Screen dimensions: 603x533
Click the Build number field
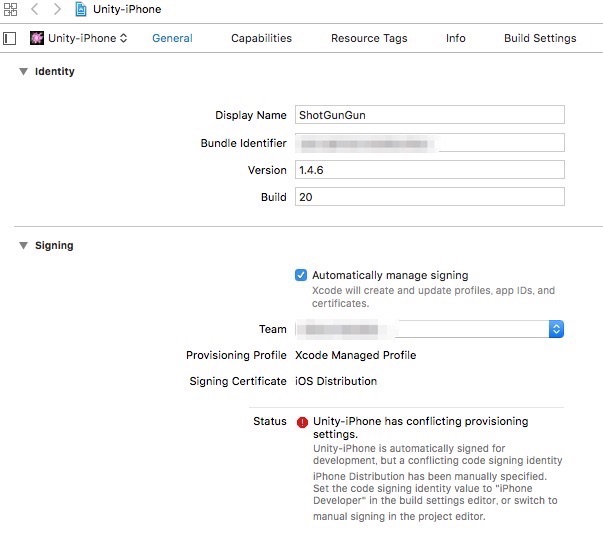(430, 197)
